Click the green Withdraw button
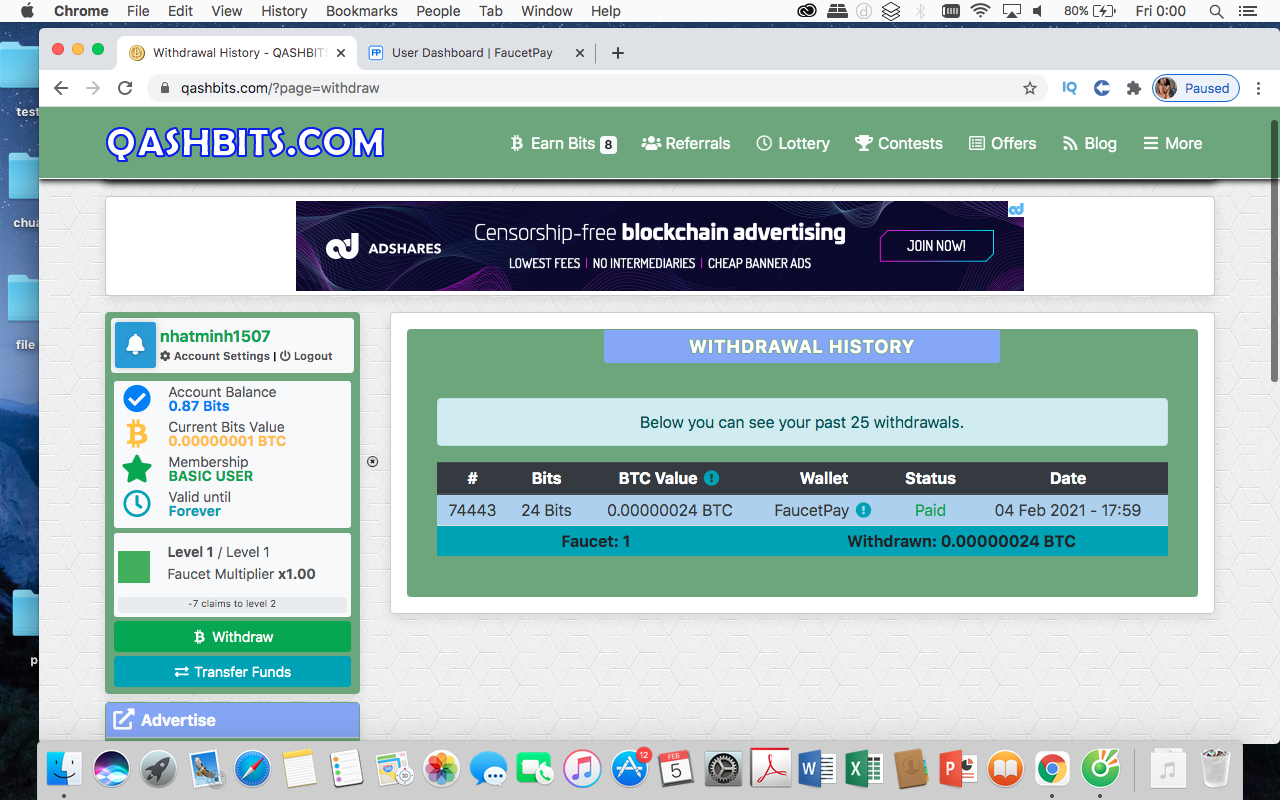Image resolution: width=1280 pixels, height=800 pixels. (232, 637)
